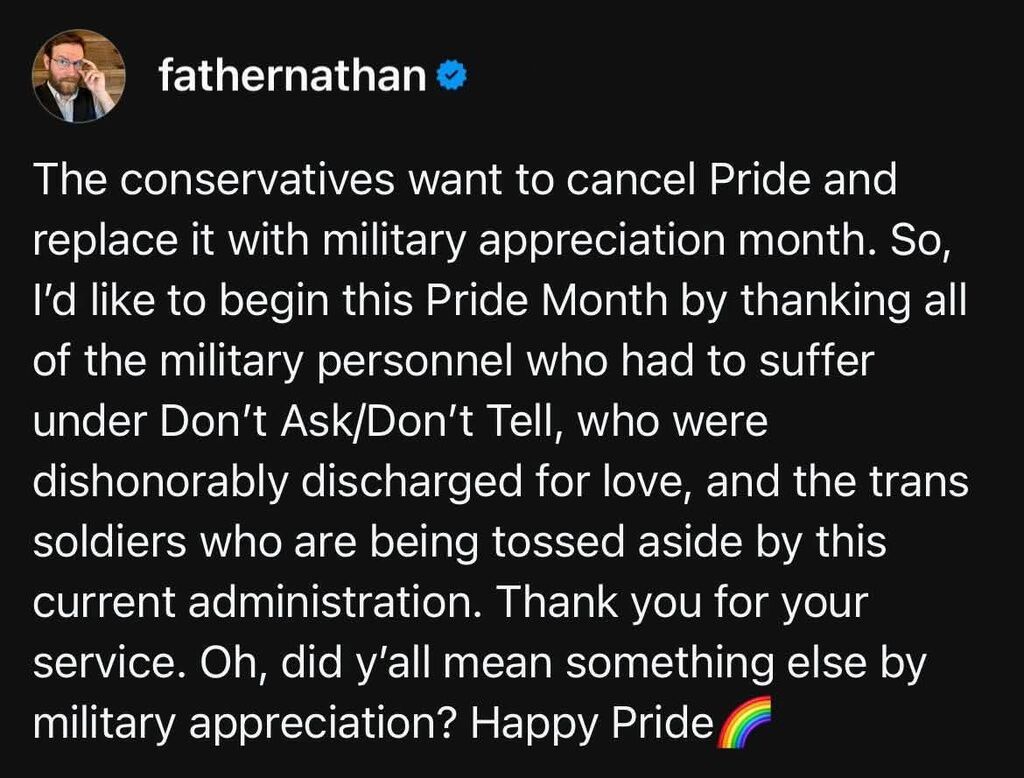
Task: Click the blue verified badge
Action: point(451,76)
